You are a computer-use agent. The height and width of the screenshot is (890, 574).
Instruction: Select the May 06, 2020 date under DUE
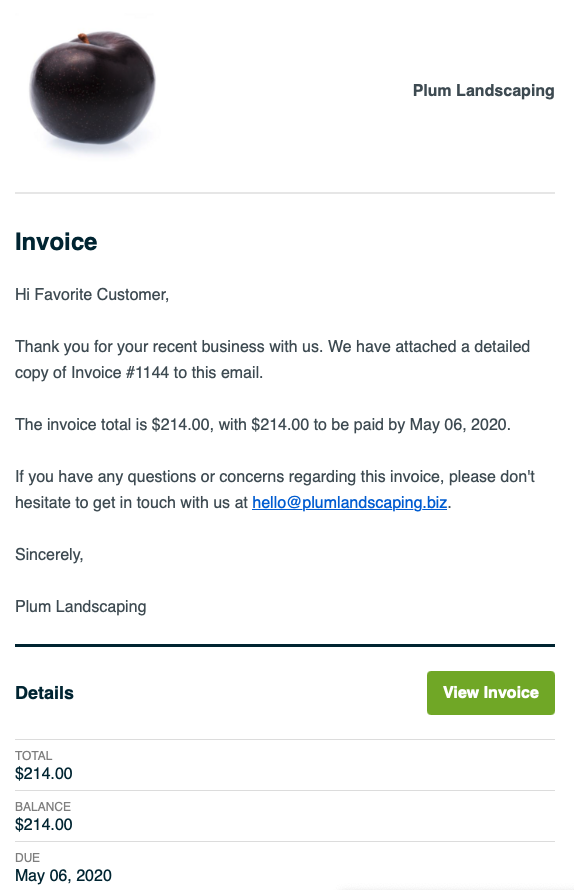pyautogui.click(x=64, y=876)
